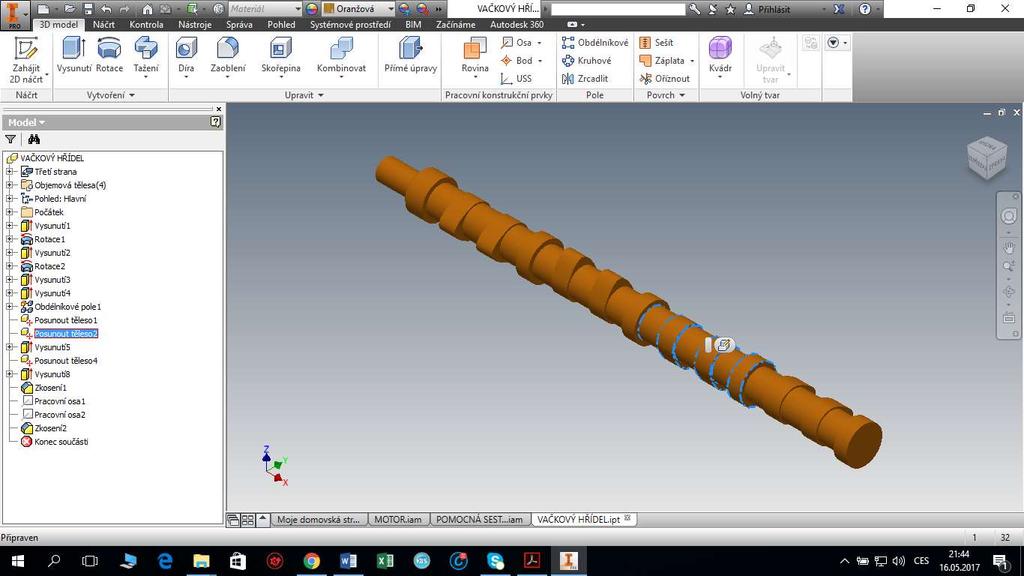The image size is (1024, 576).
Task: Open the Windows Start menu
Action: (x=18, y=560)
